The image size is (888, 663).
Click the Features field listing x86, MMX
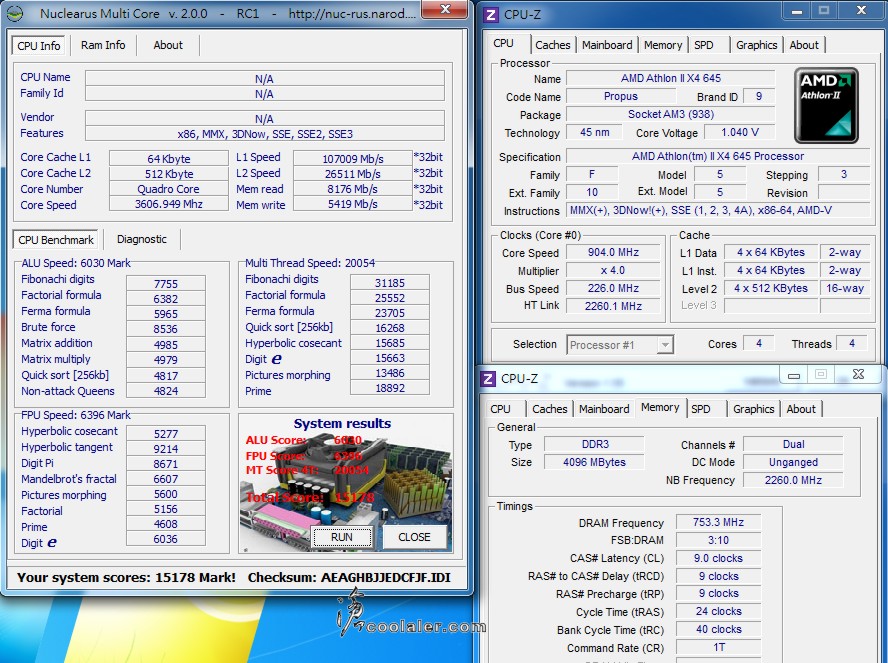(264, 134)
